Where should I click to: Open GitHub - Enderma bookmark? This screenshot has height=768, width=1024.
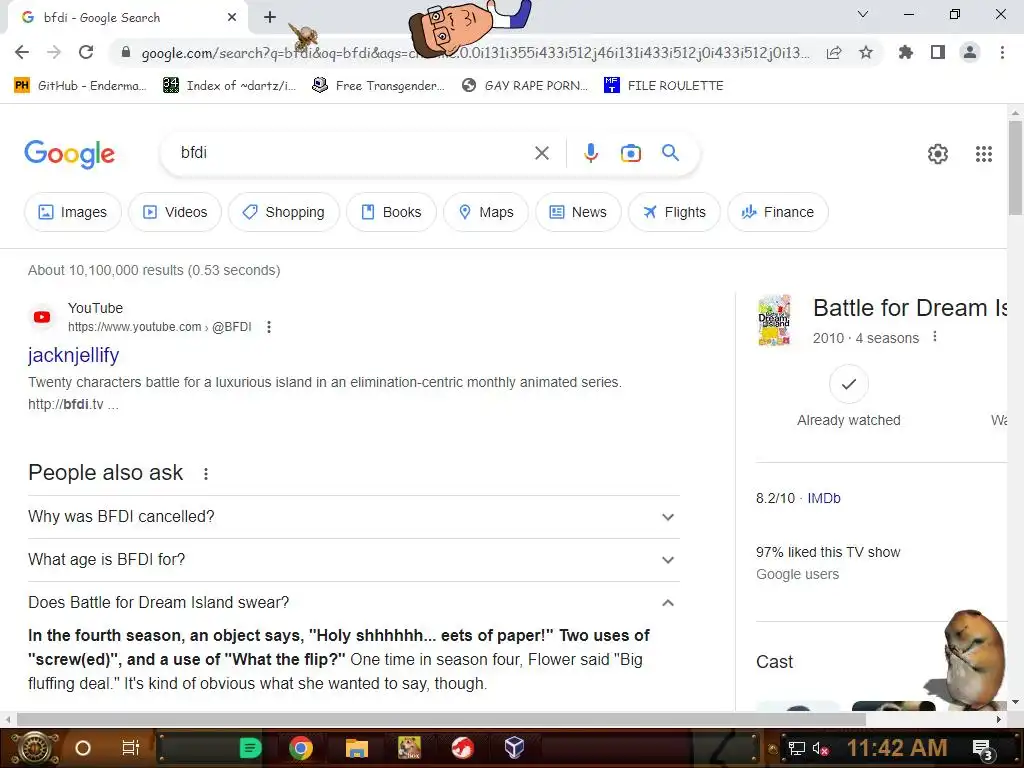point(80,86)
